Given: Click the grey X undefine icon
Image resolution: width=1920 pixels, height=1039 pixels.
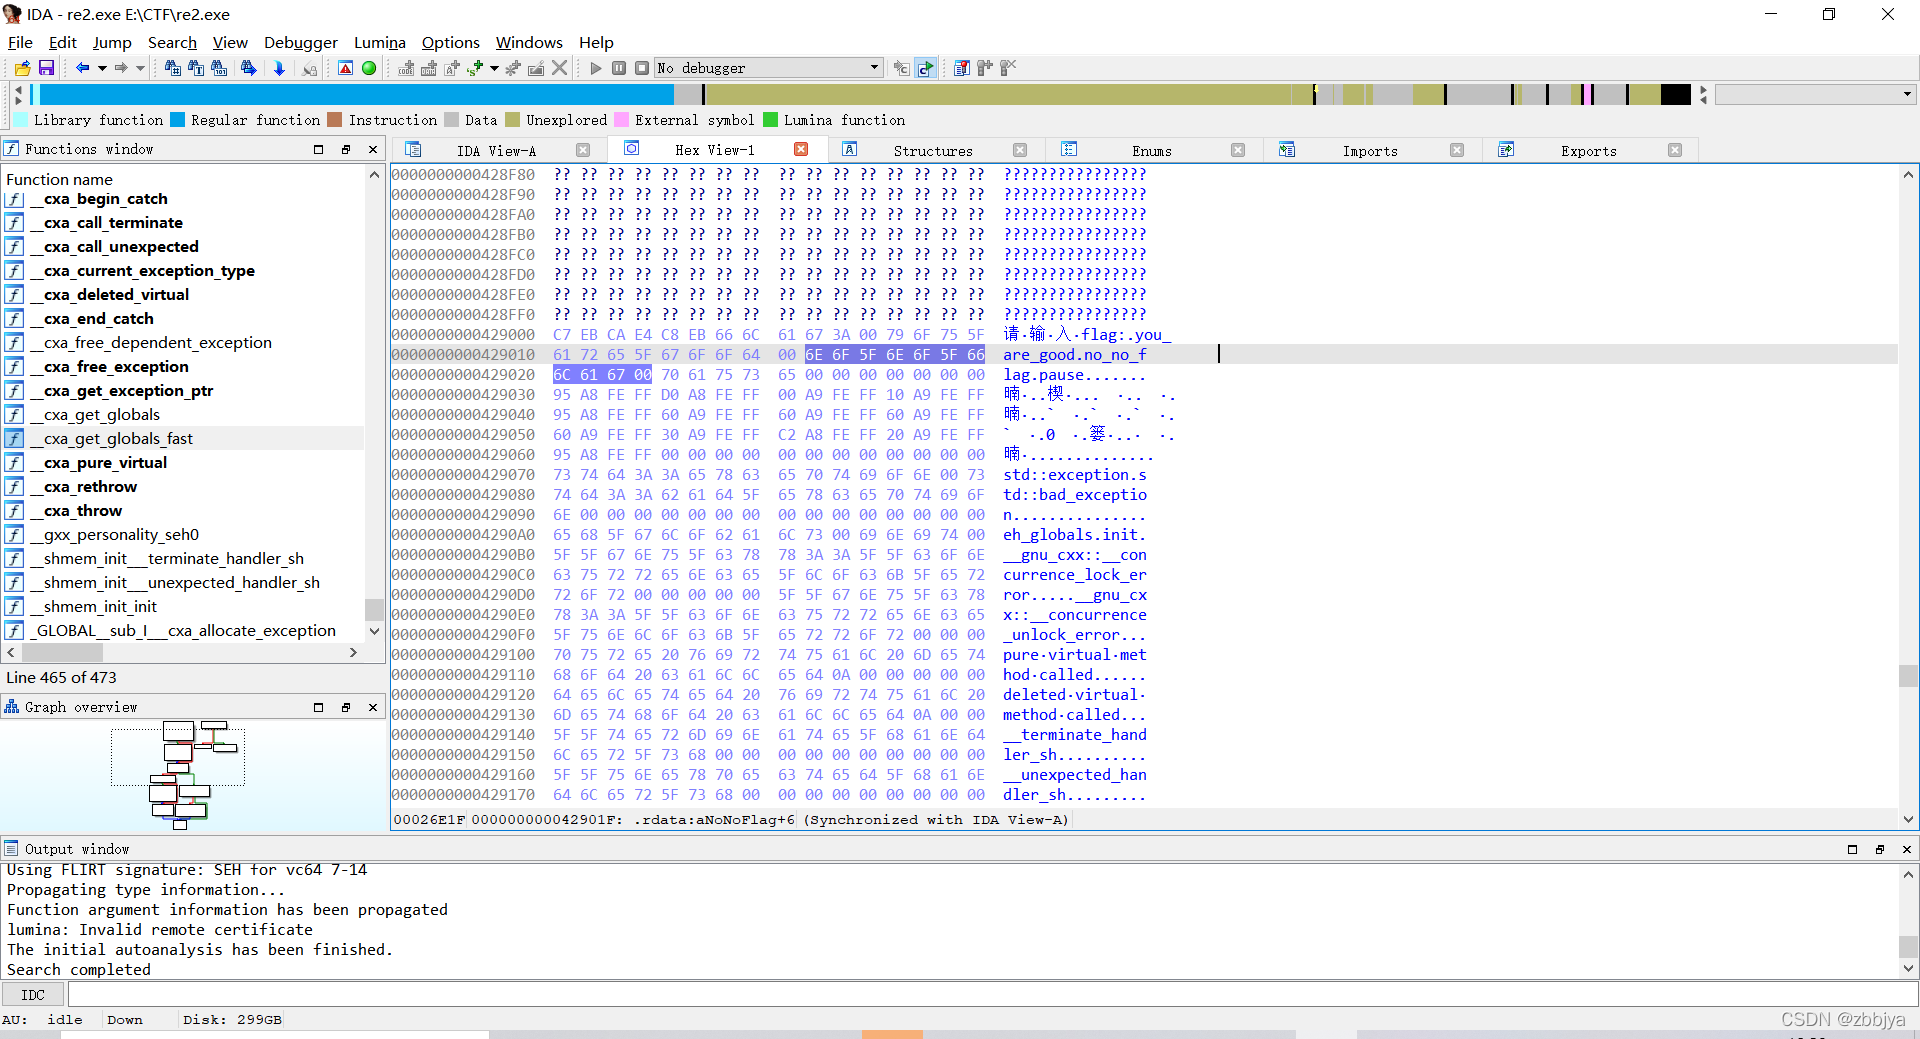Looking at the screenshot, I should pyautogui.click(x=560, y=68).
